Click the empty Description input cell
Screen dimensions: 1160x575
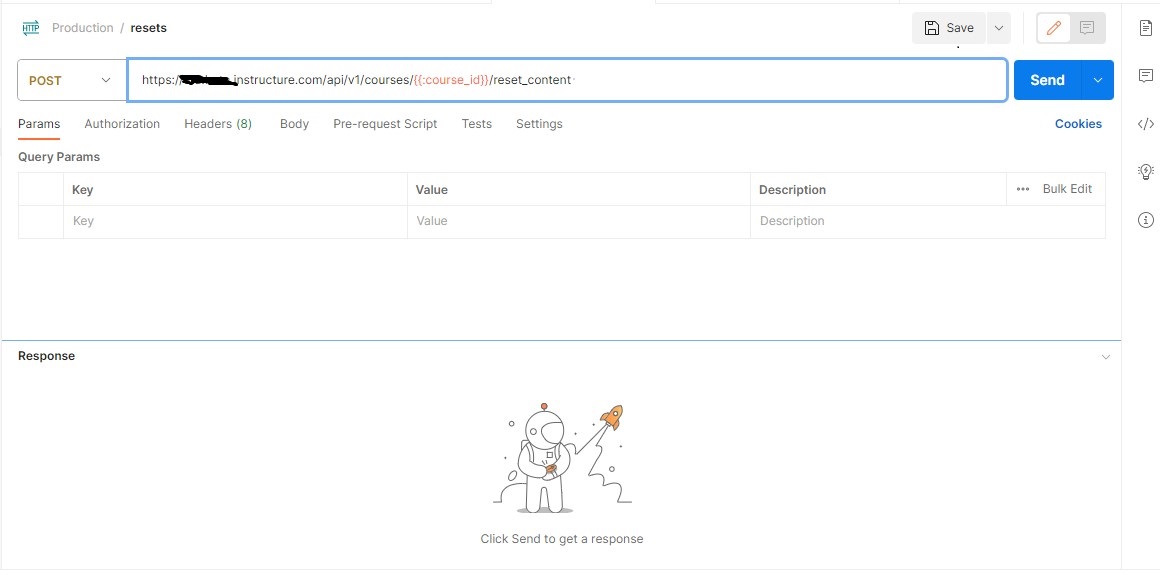tap(928, 221)
